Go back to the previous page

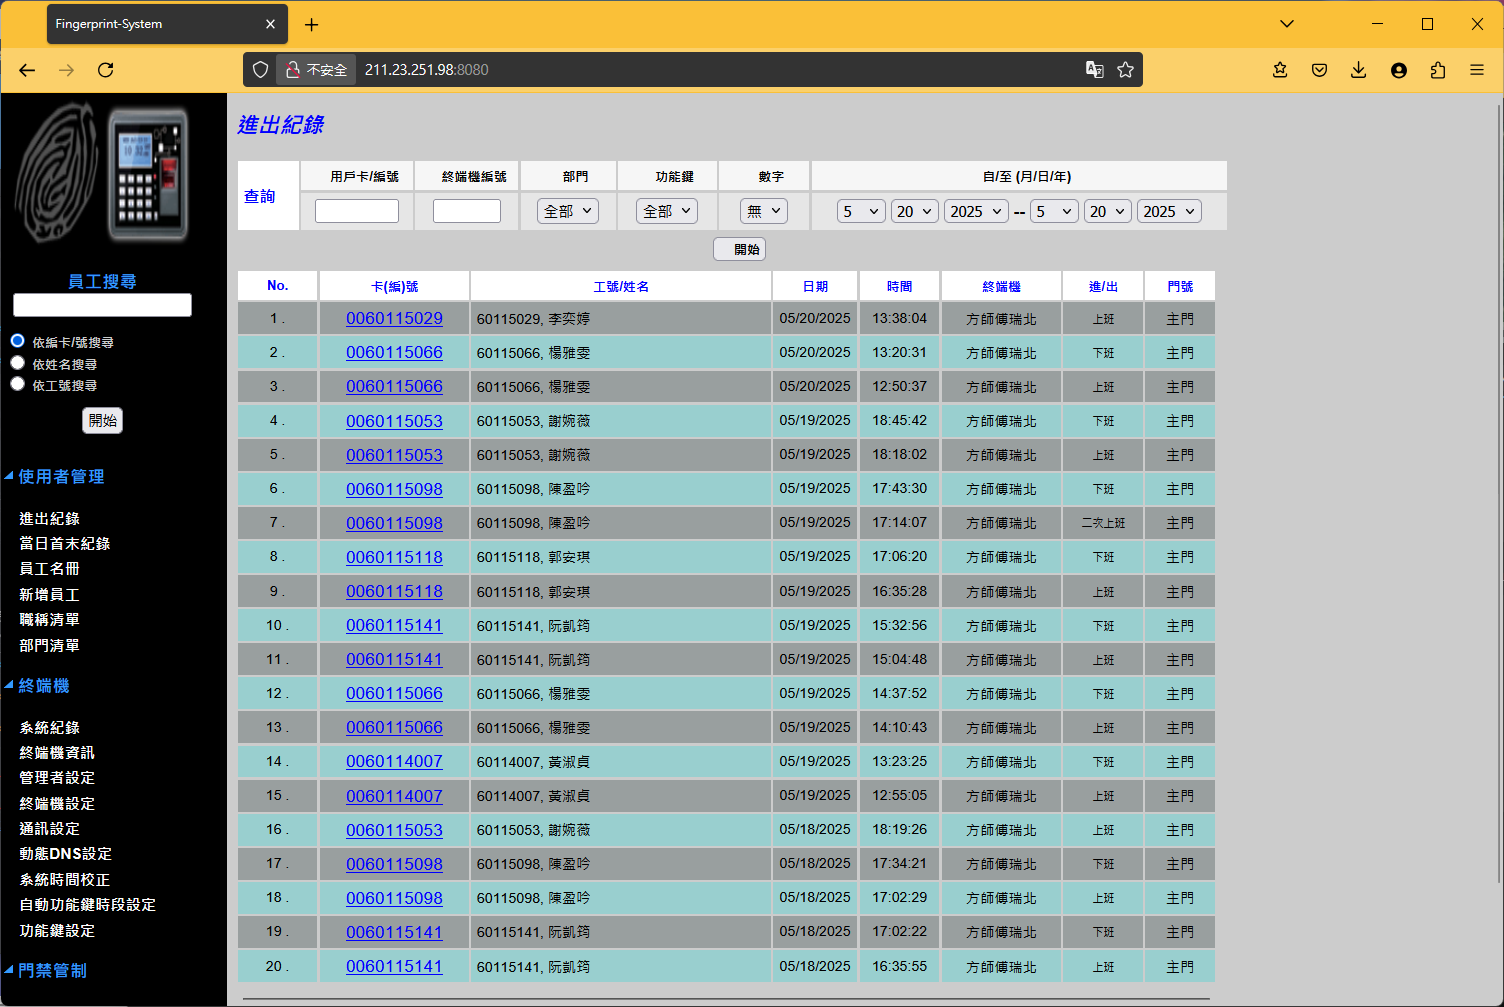[x=27, y=70]
